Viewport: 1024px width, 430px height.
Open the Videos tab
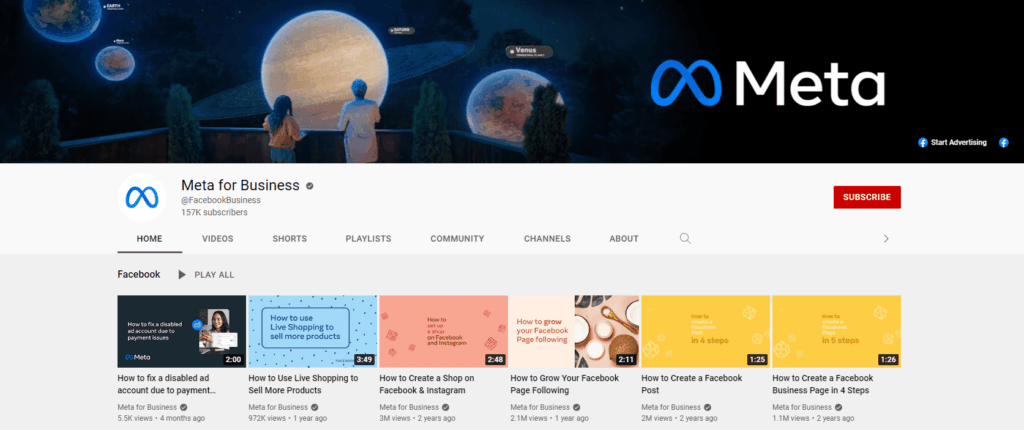pos(217,239)
